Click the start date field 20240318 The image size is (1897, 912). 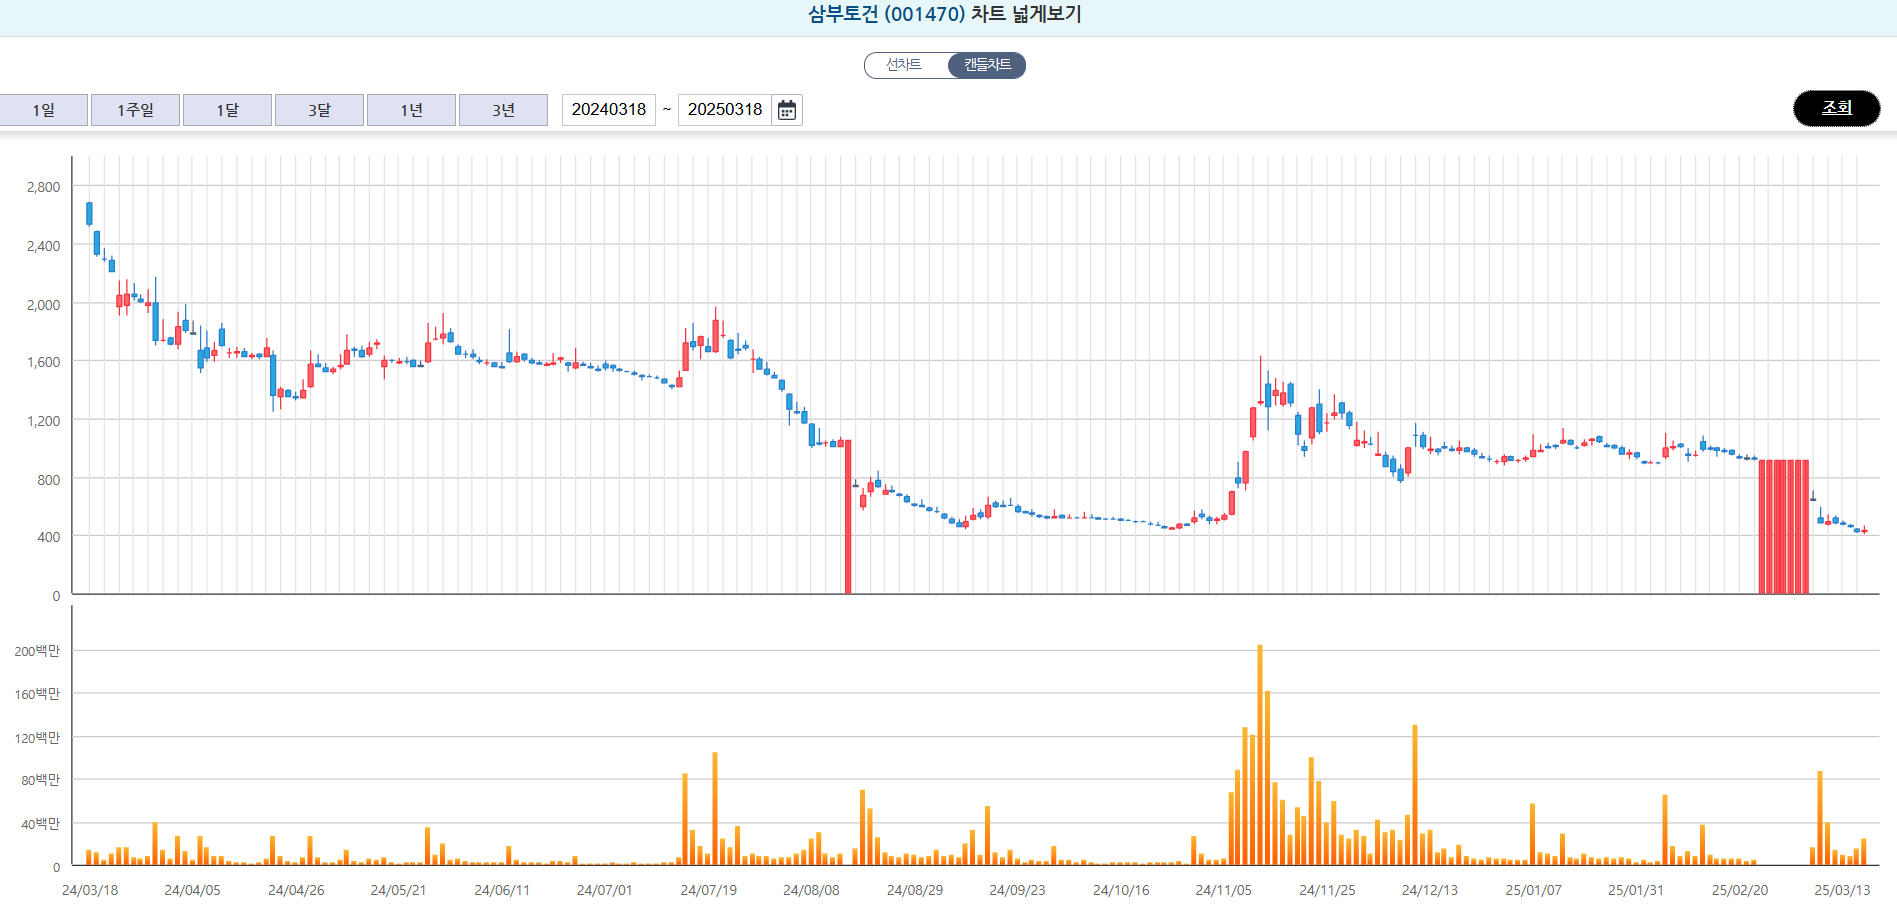[x=609, y=110]
